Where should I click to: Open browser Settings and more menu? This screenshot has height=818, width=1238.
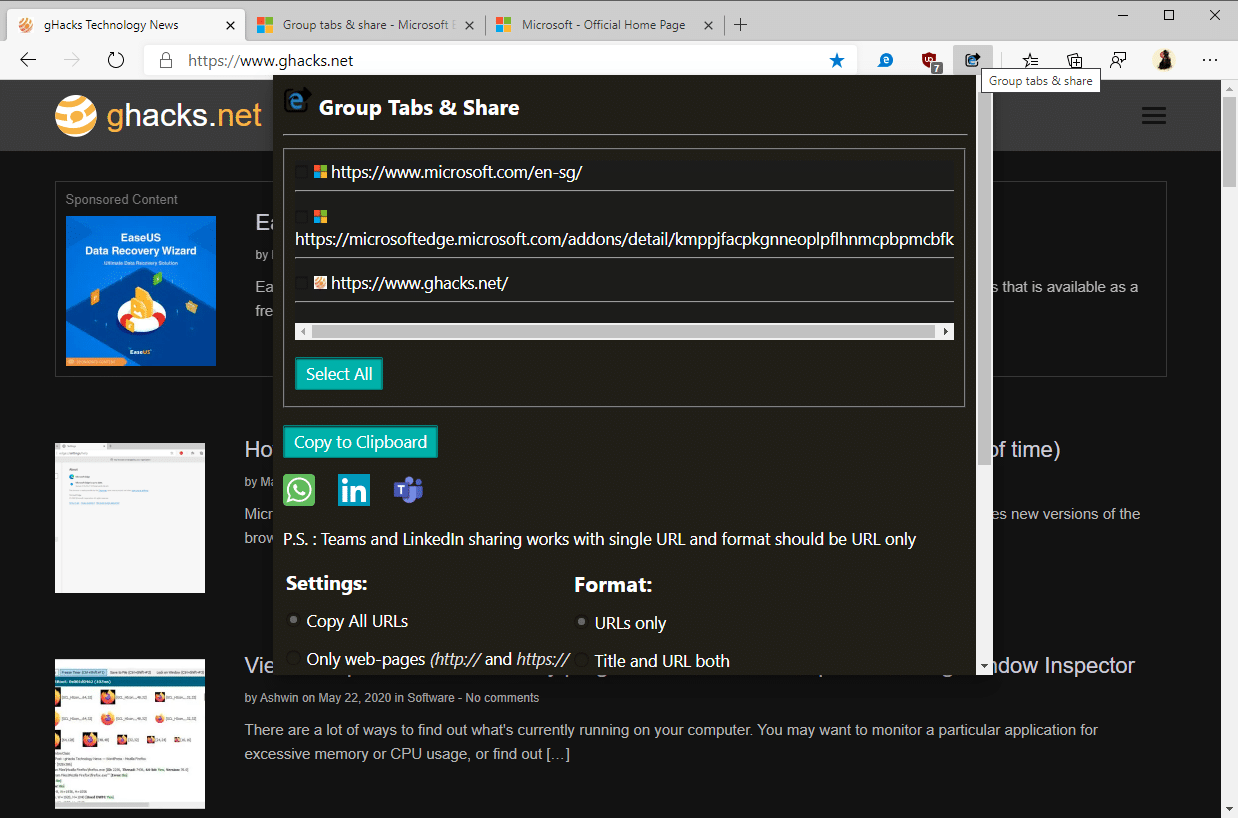tap(1210, 61)
